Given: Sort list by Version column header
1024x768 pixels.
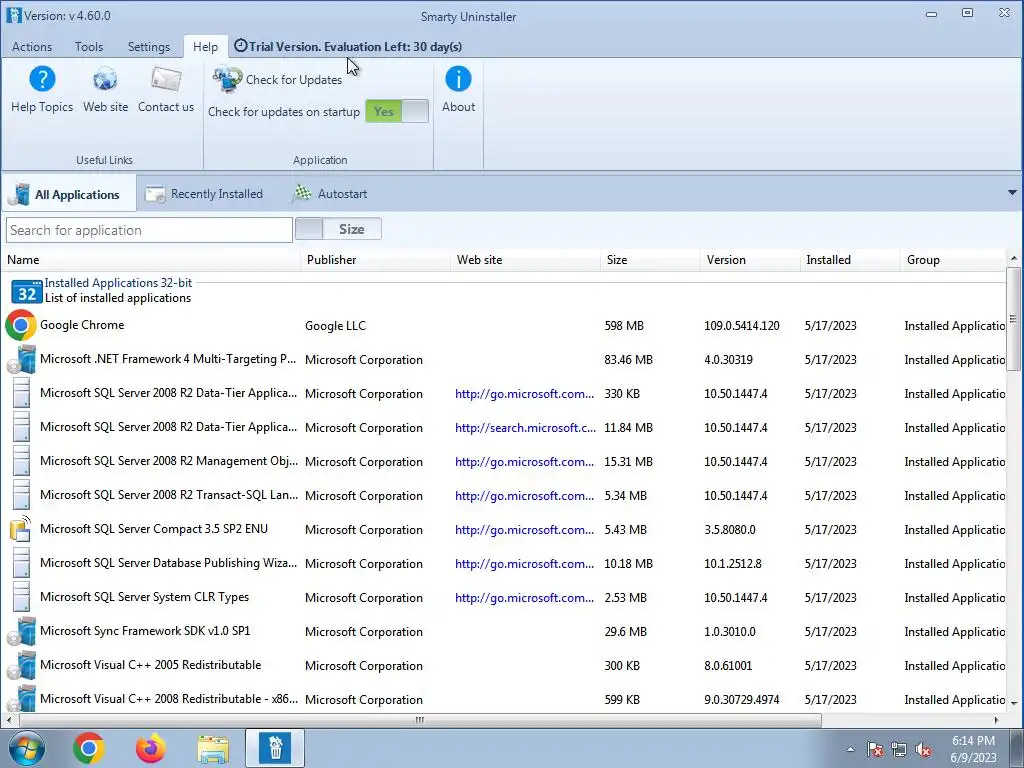Looking at the screenshot, I should (750, 260).
